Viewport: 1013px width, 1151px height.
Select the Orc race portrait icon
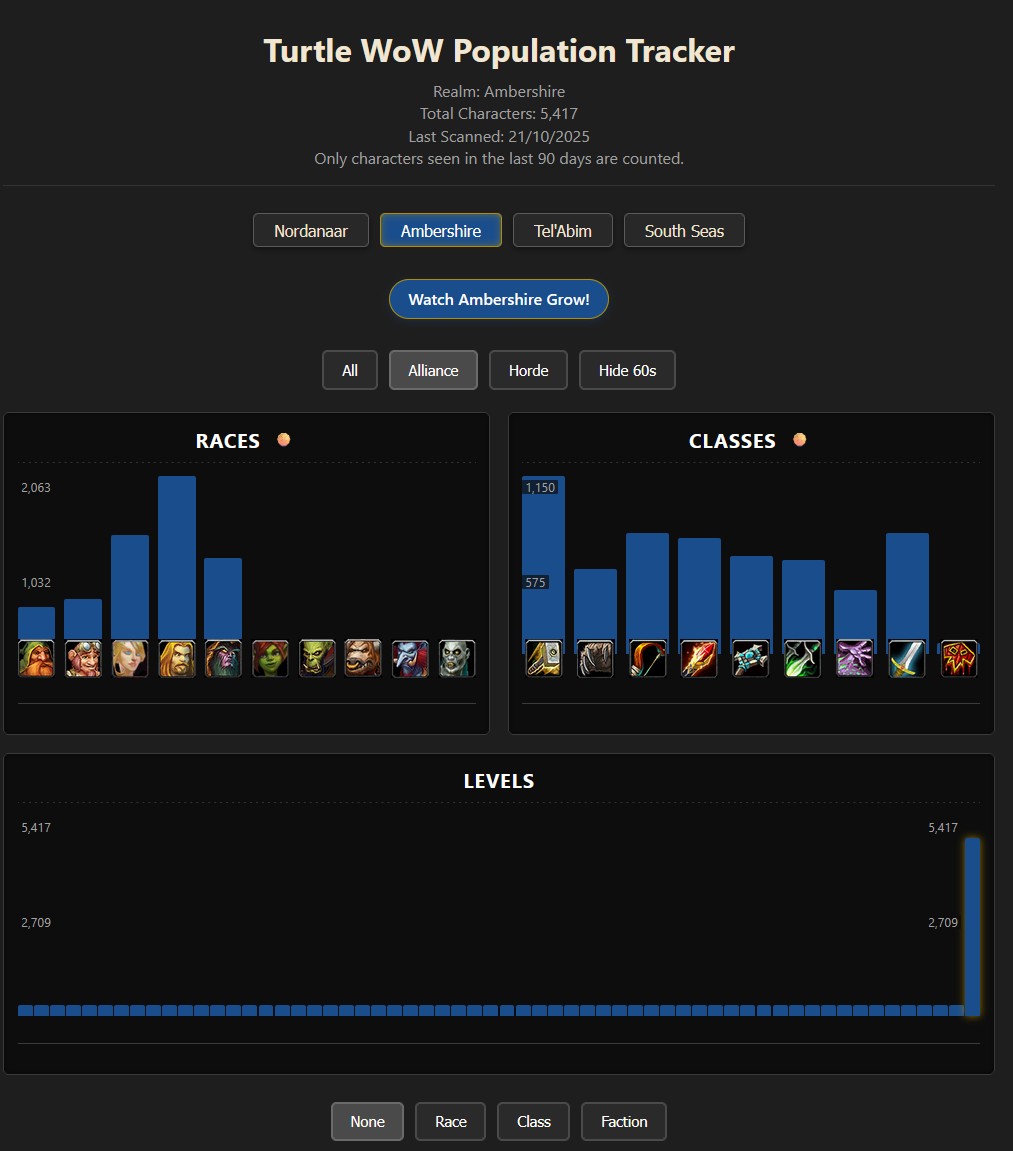coord(317,658)
